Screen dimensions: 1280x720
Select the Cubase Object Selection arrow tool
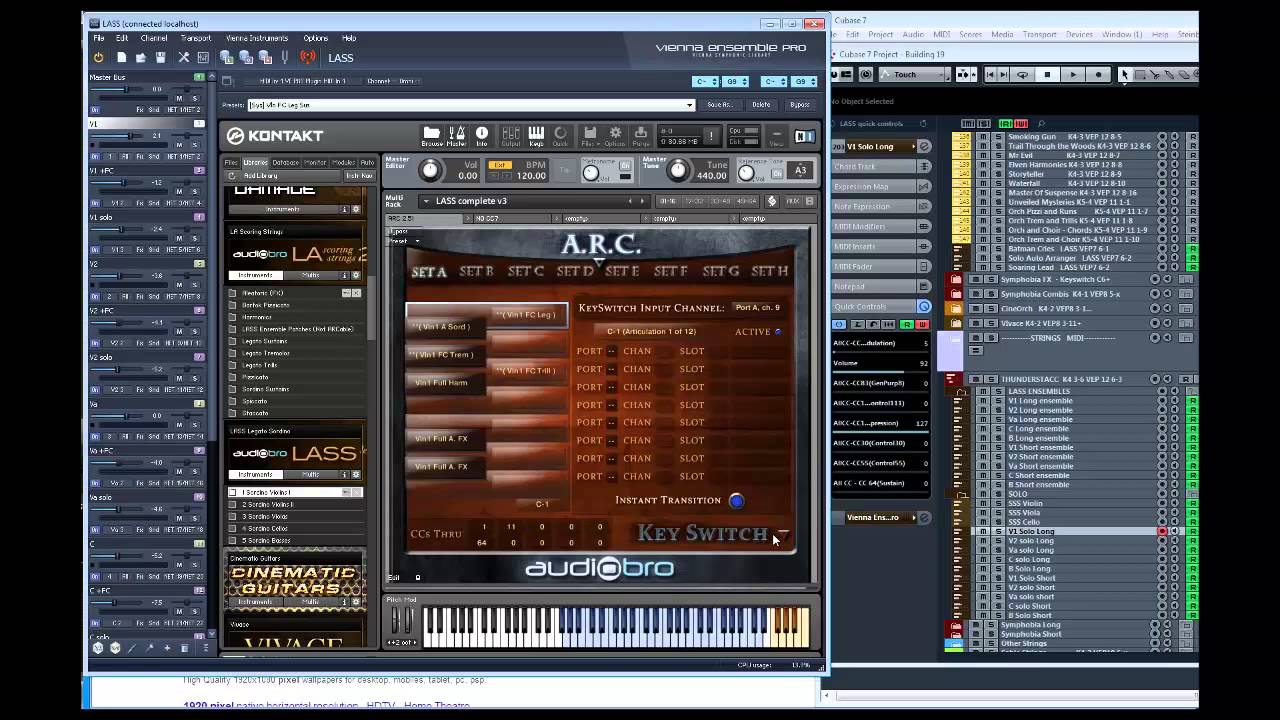(x=1125, y=74)
